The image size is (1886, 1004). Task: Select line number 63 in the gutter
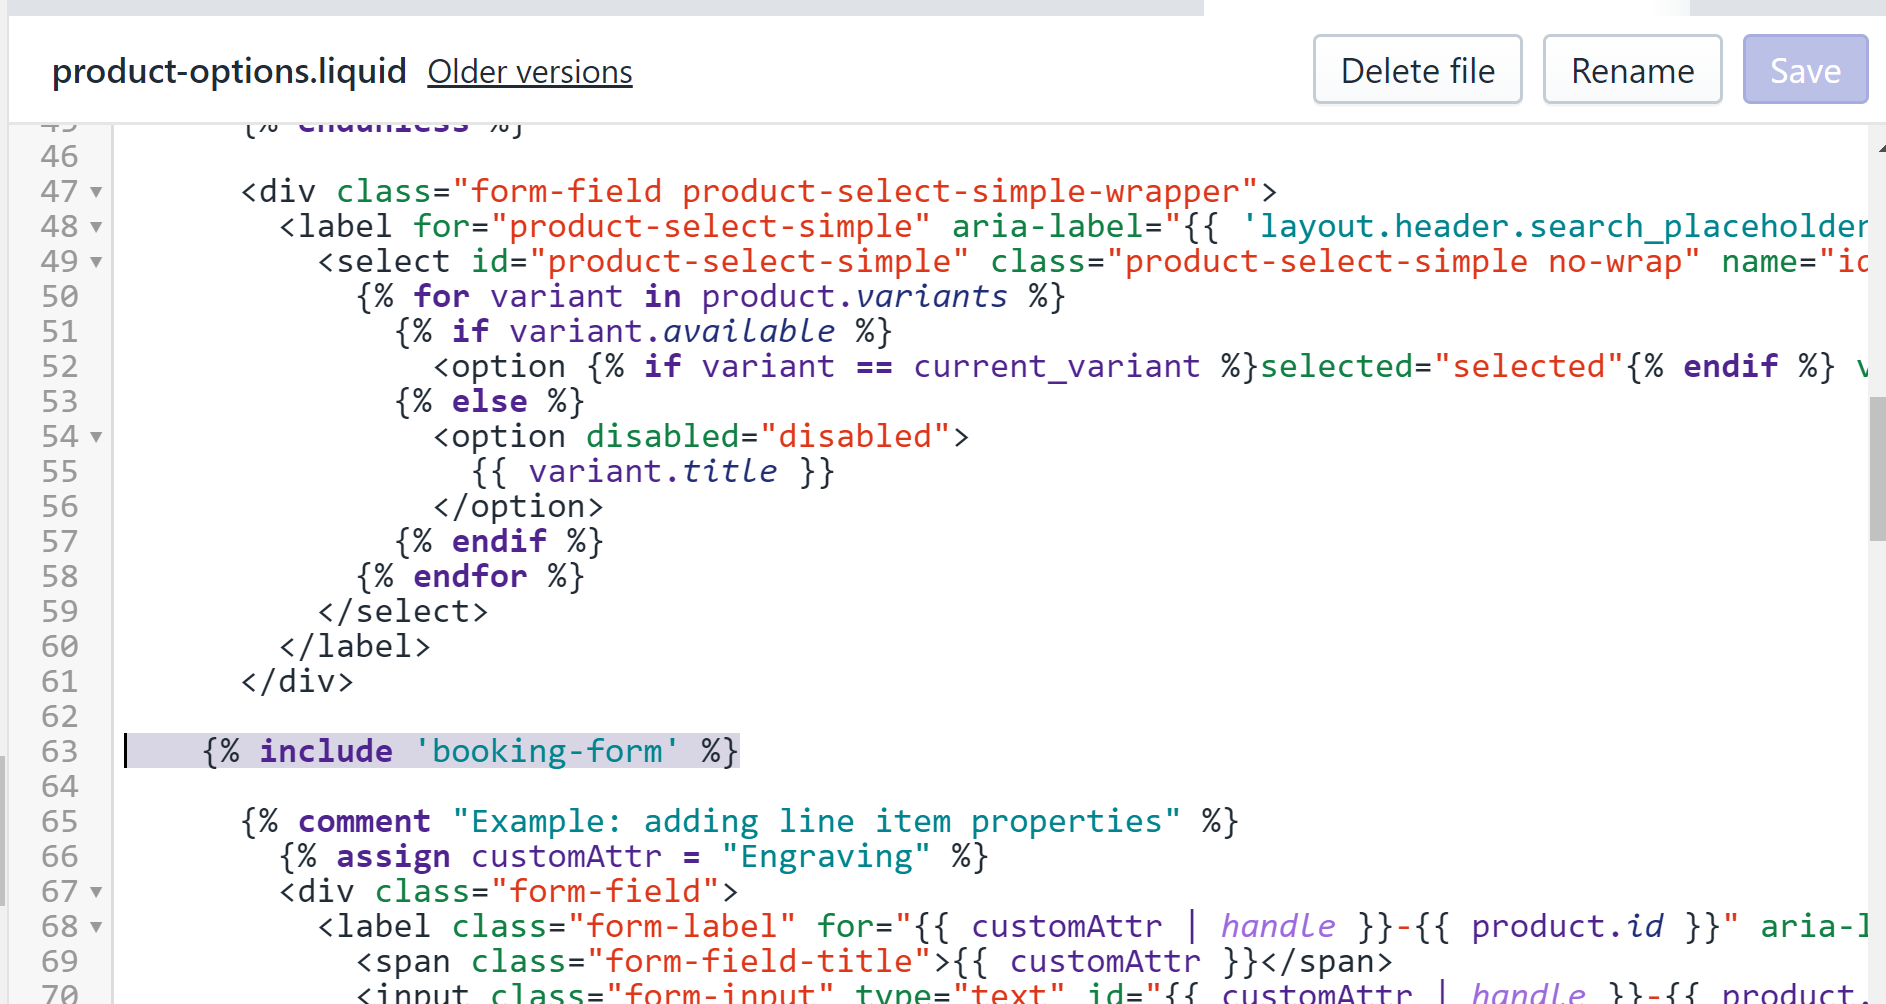pyautogui.click(x=60, y=751)
